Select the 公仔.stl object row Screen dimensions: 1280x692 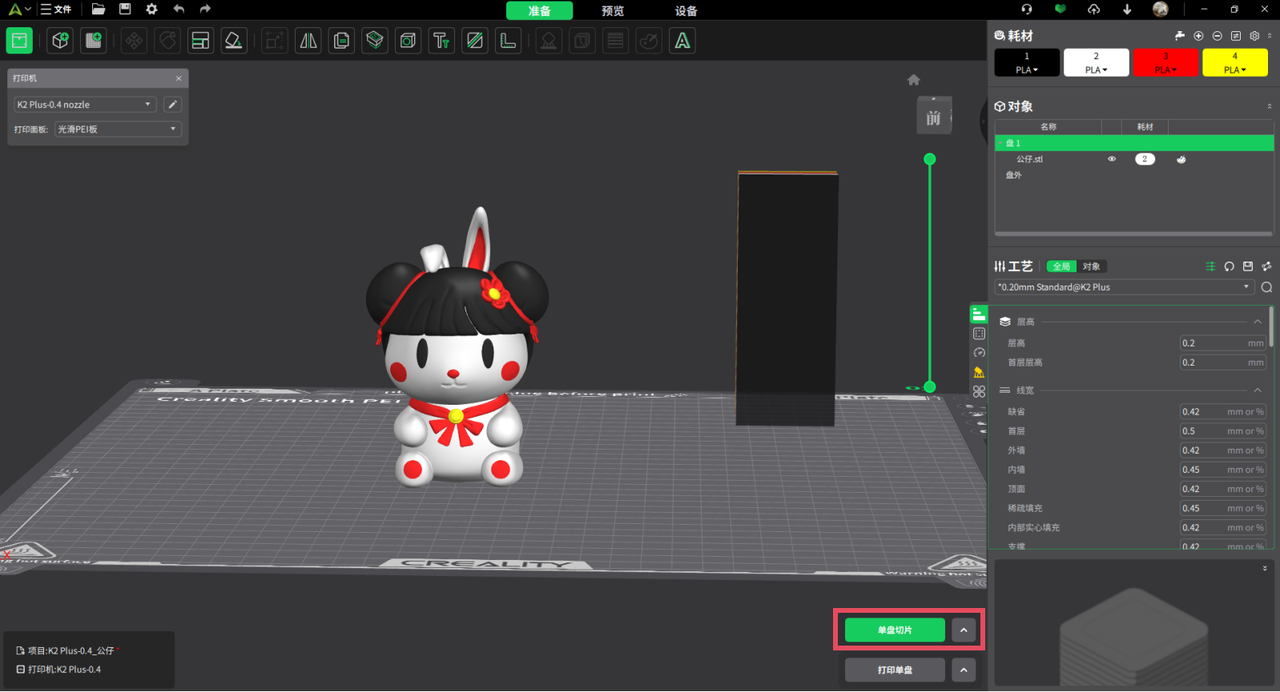(x=1134, y=159)
